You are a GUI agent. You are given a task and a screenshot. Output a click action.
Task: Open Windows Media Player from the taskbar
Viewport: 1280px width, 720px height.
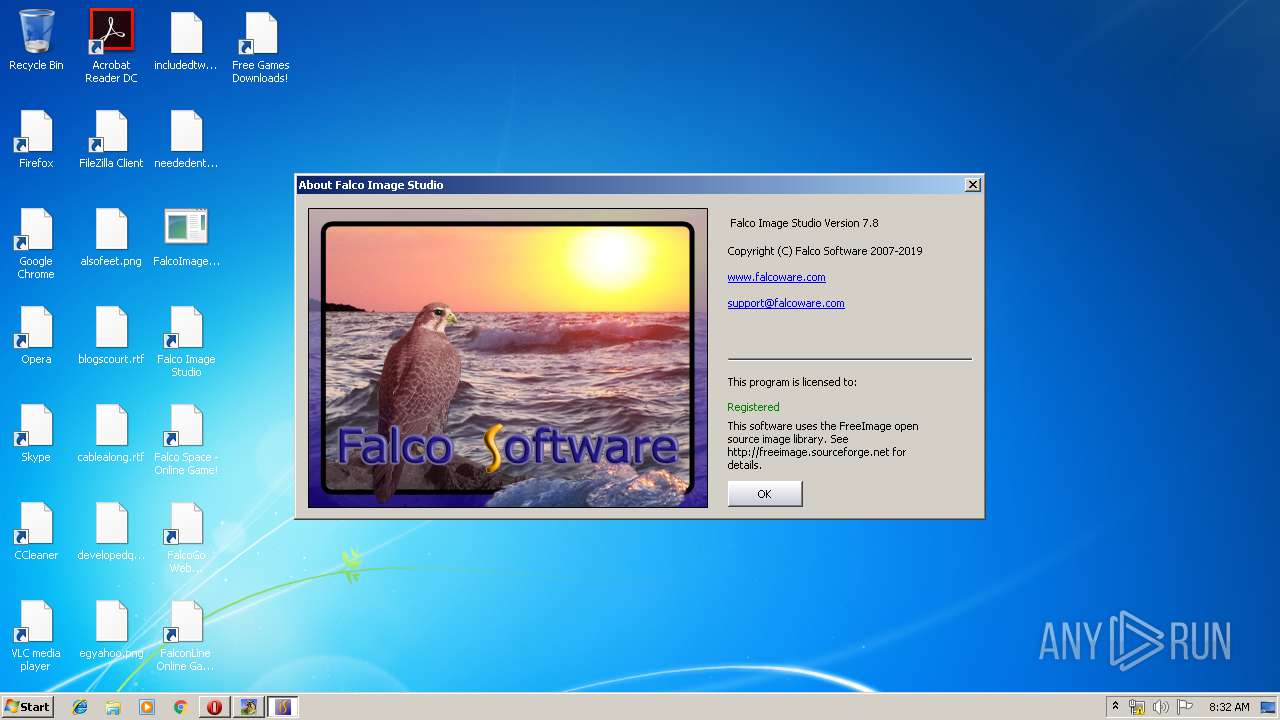coord(147,707)
